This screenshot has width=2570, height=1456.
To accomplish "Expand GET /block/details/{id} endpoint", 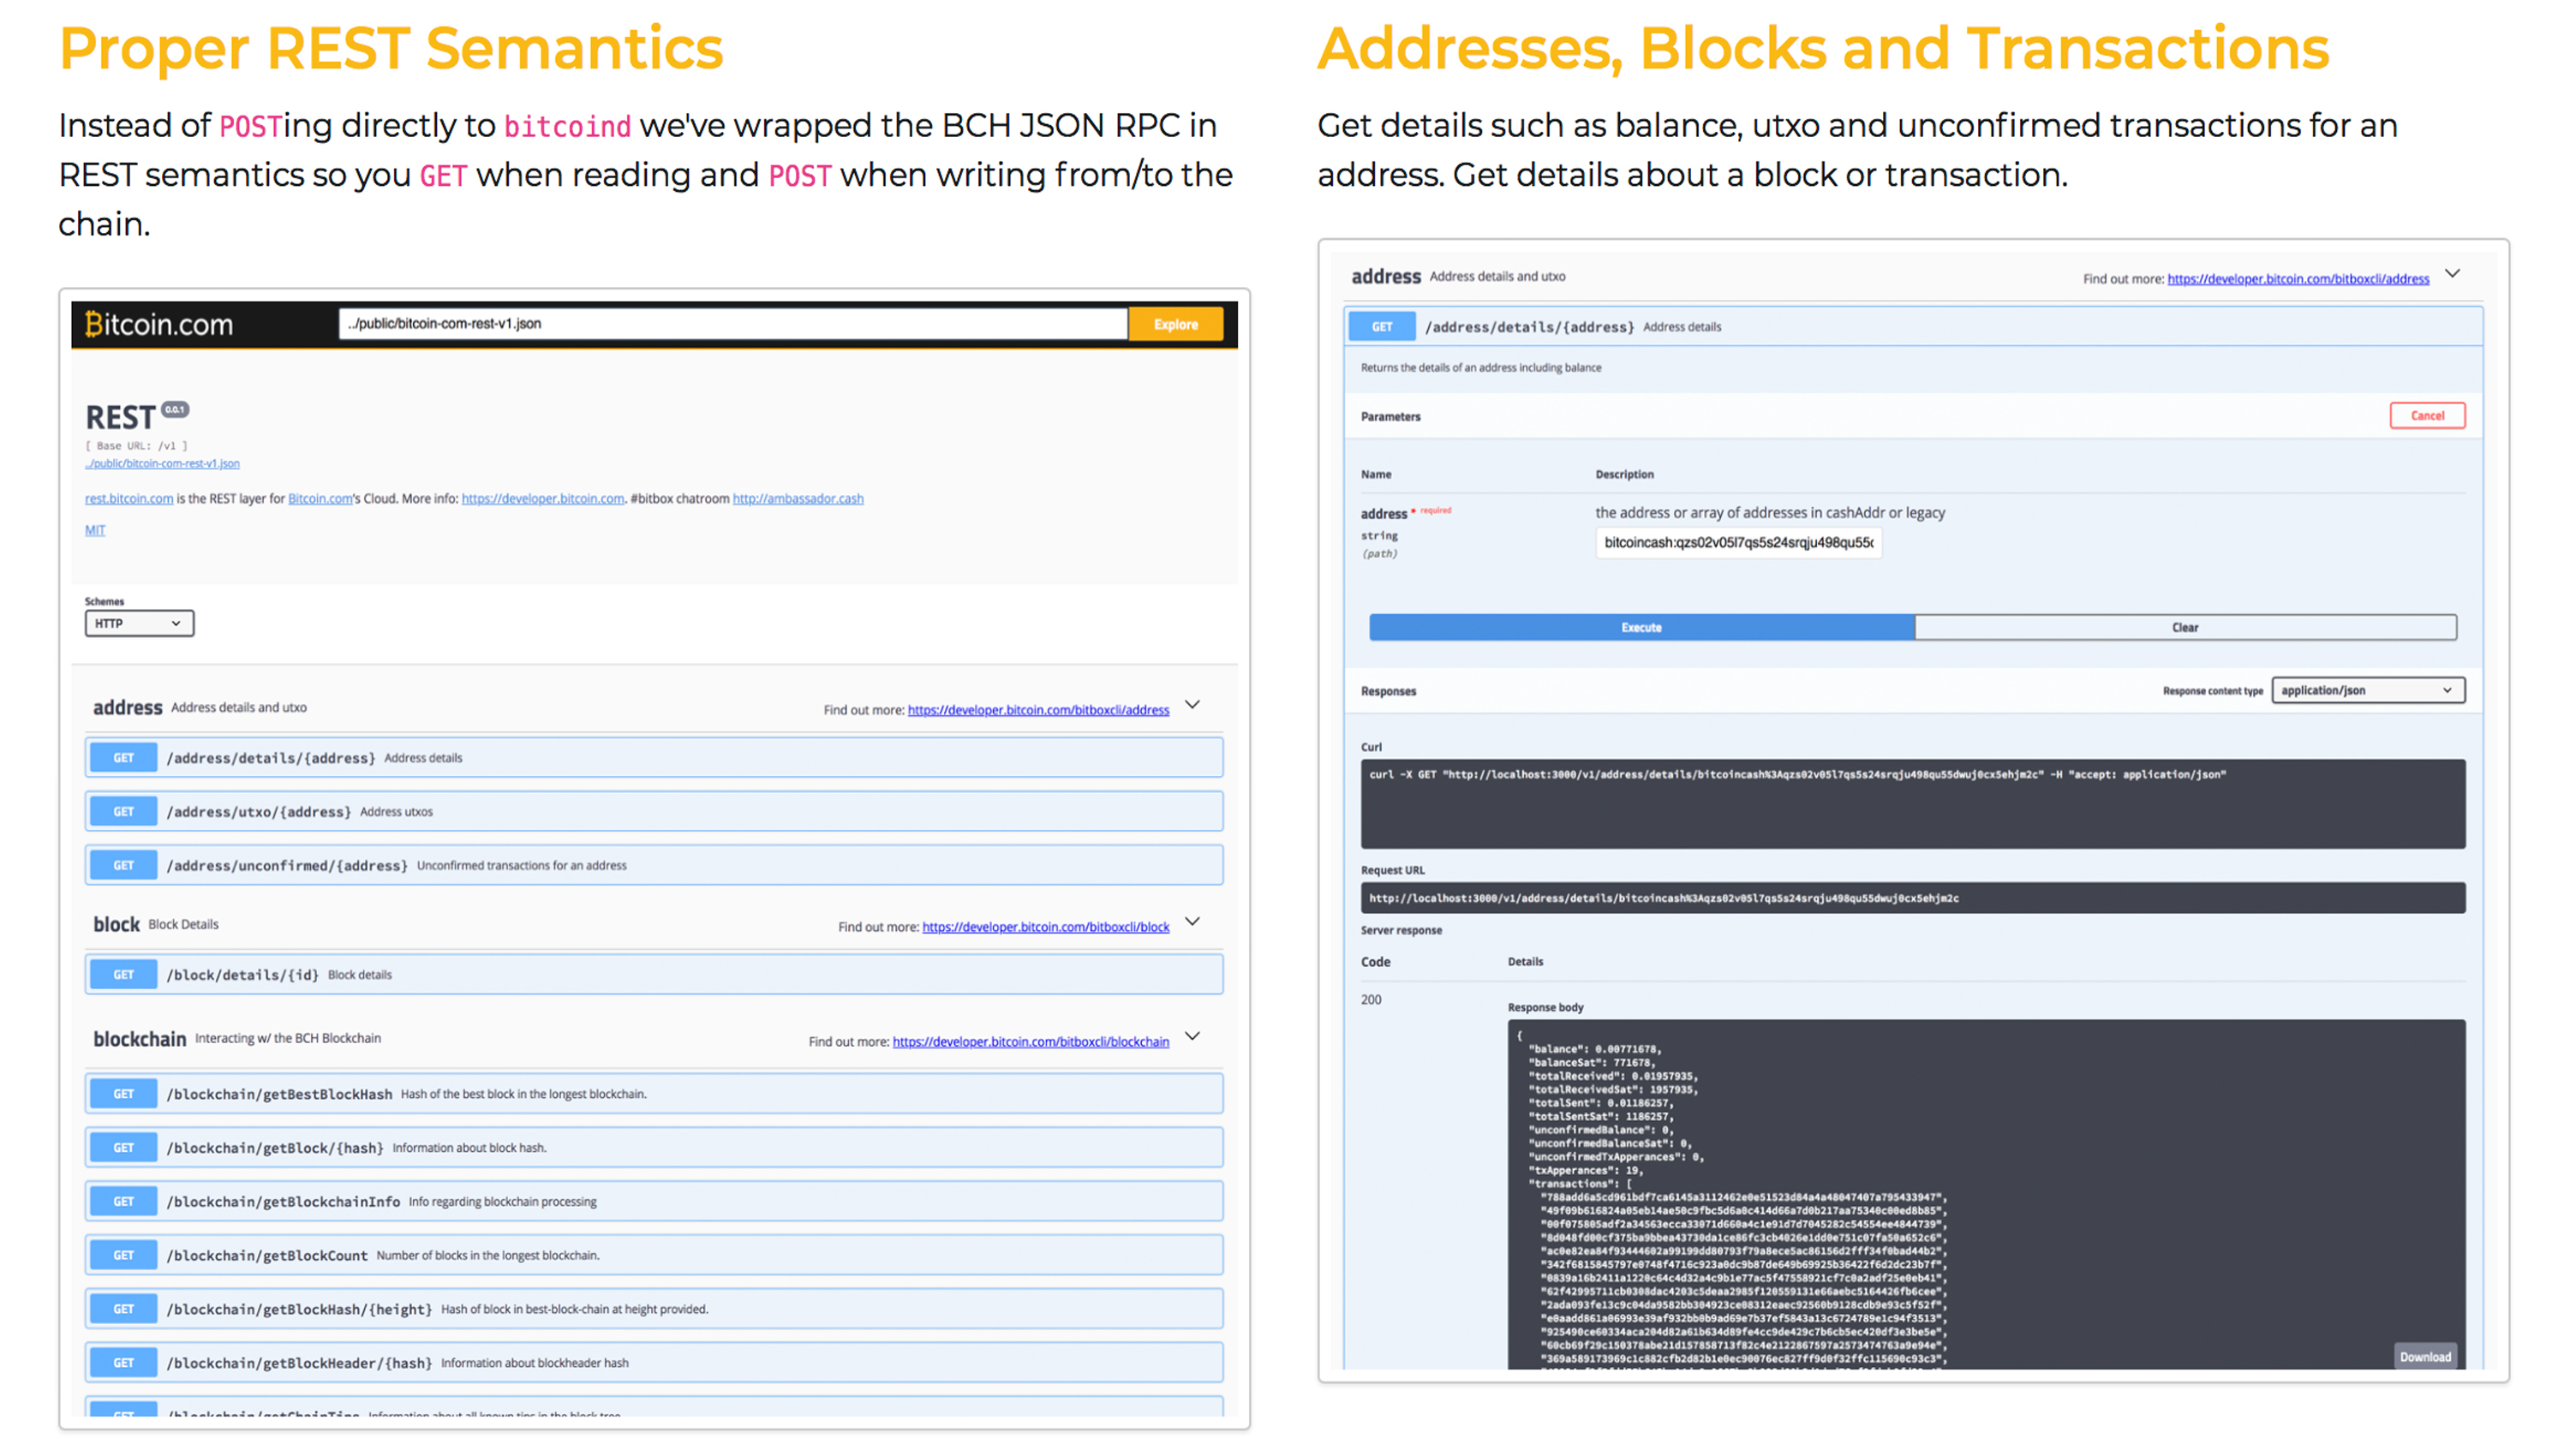I will [654, 975].
